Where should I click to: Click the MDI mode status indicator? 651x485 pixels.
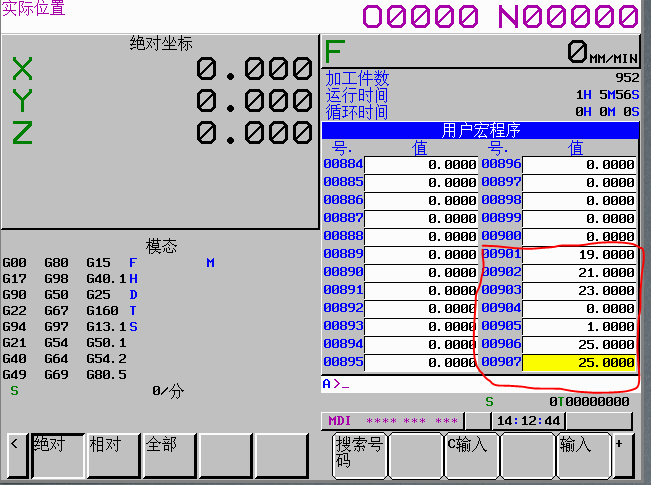click(341, 421)
